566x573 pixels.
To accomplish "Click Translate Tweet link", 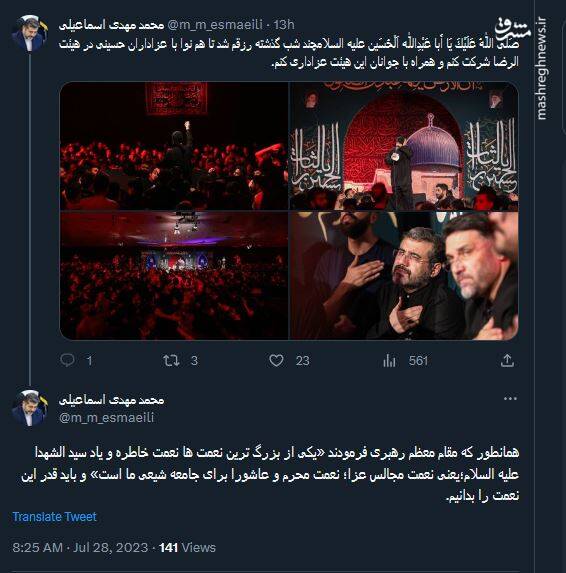I will point(54,517).
